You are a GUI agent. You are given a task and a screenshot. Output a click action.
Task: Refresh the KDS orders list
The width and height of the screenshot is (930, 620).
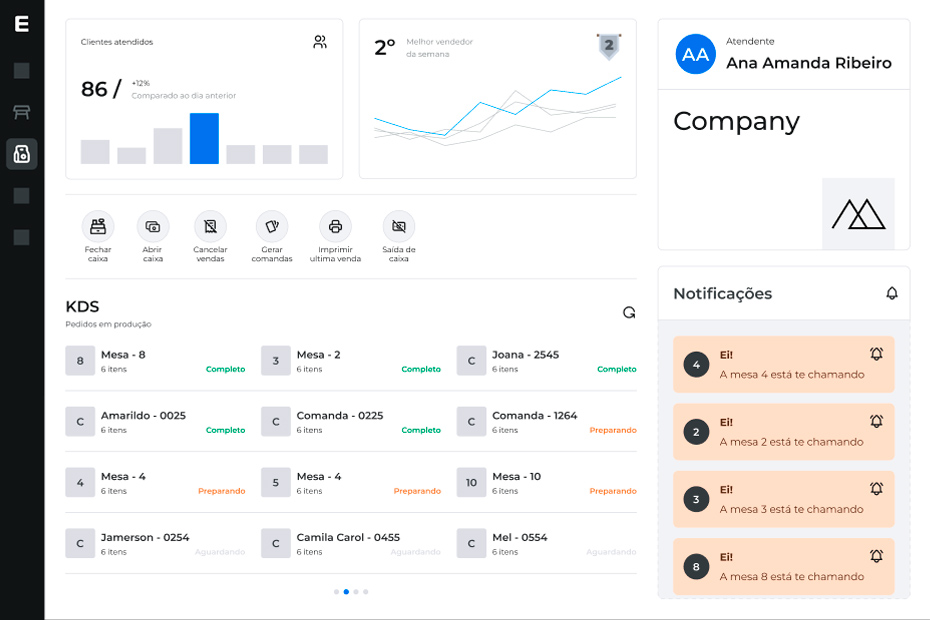(629, 312)
